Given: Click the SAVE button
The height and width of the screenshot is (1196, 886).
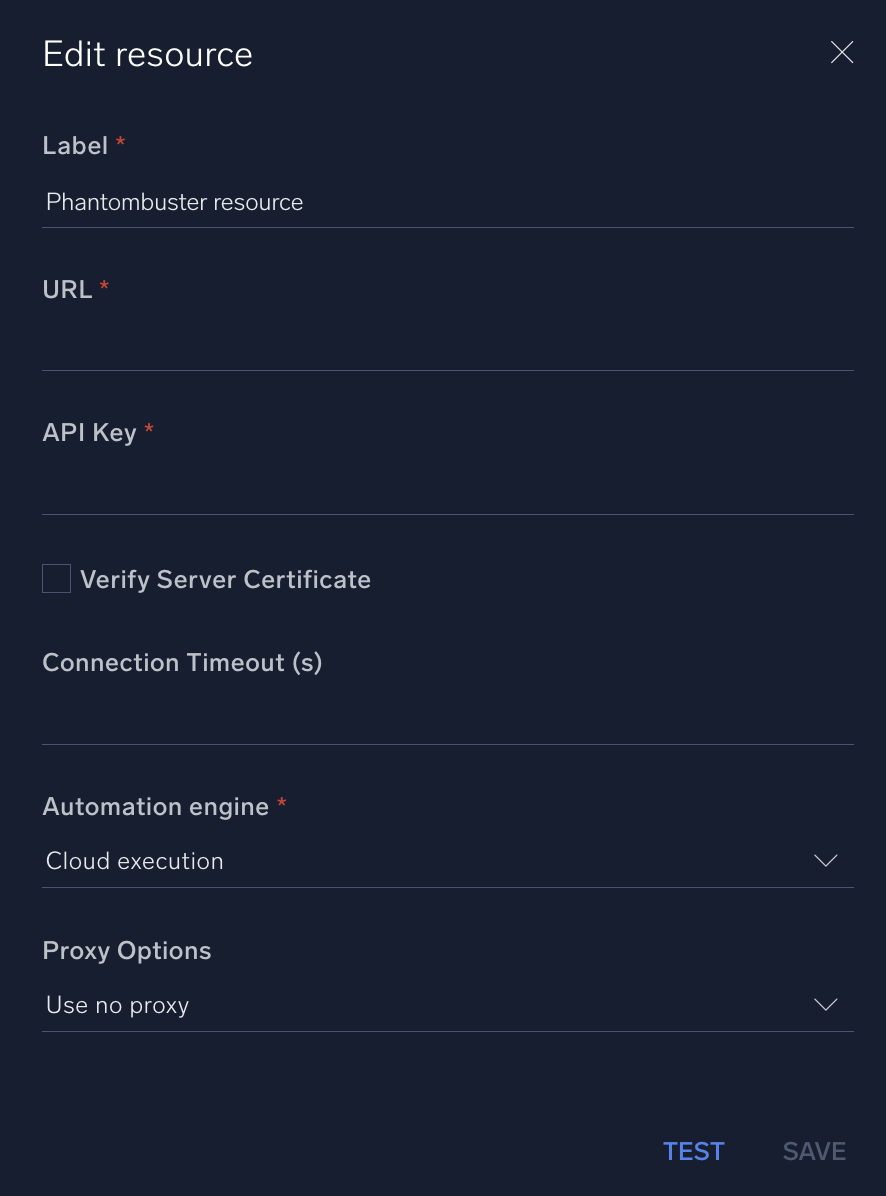Looking at the screenshot, I should coord(813,1151).
